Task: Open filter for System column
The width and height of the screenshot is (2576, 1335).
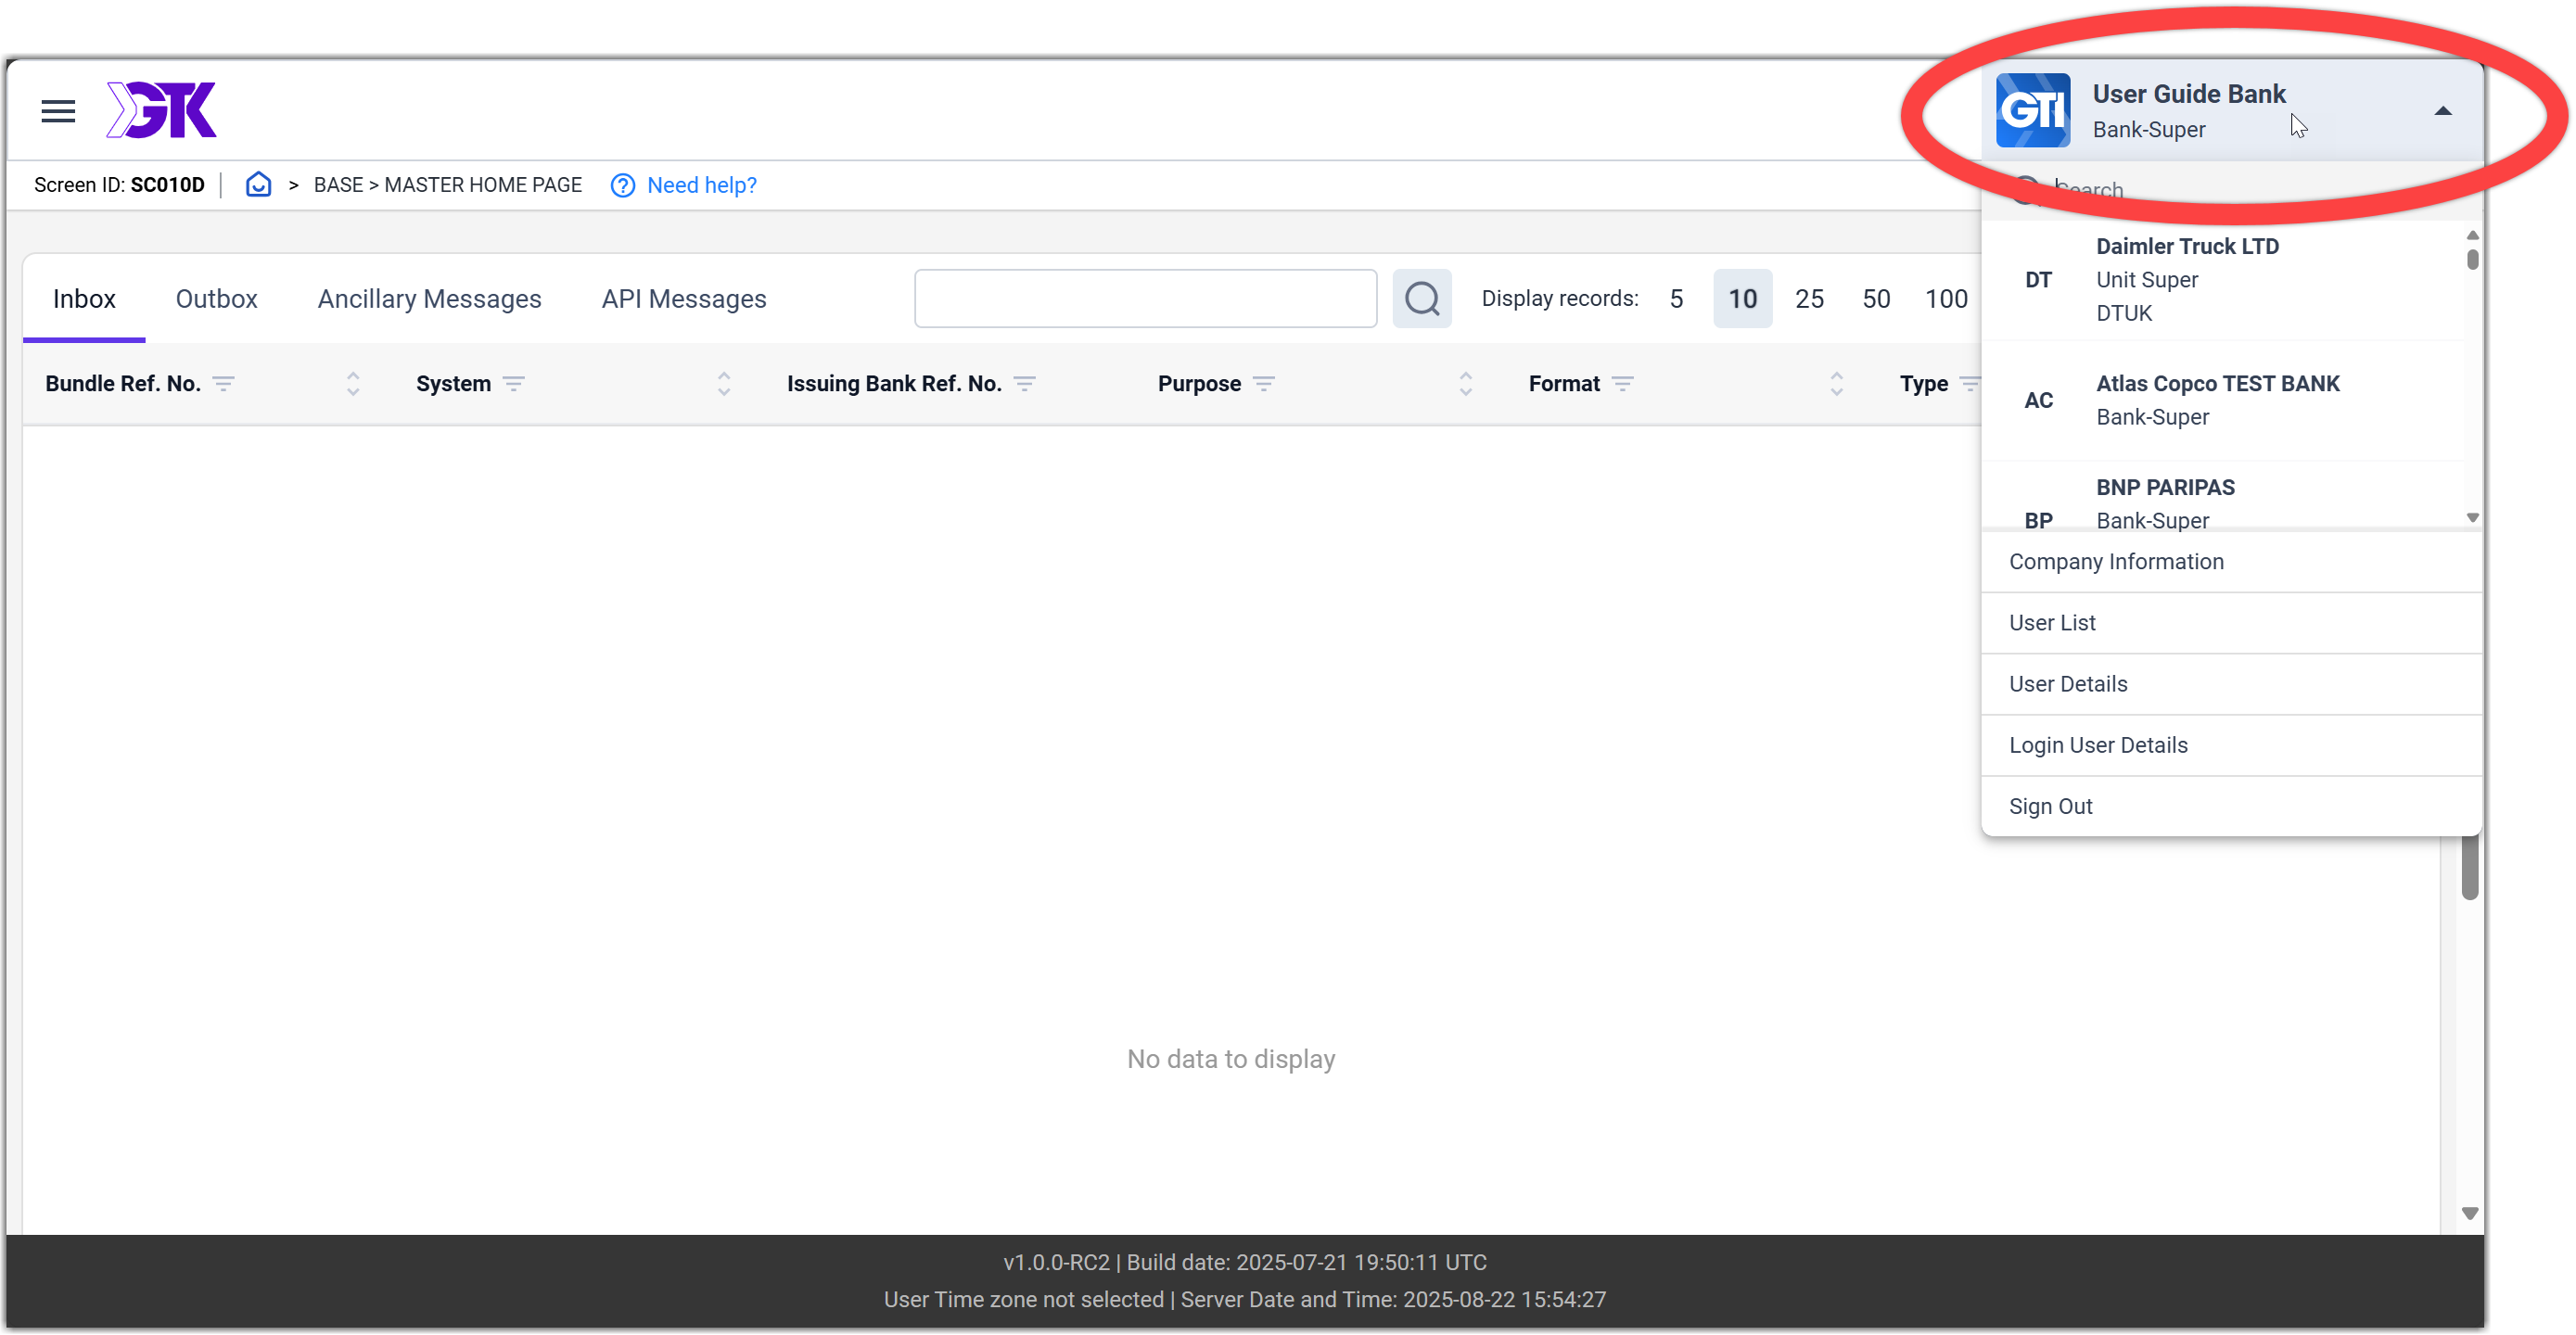Action: tap(514, 384)
